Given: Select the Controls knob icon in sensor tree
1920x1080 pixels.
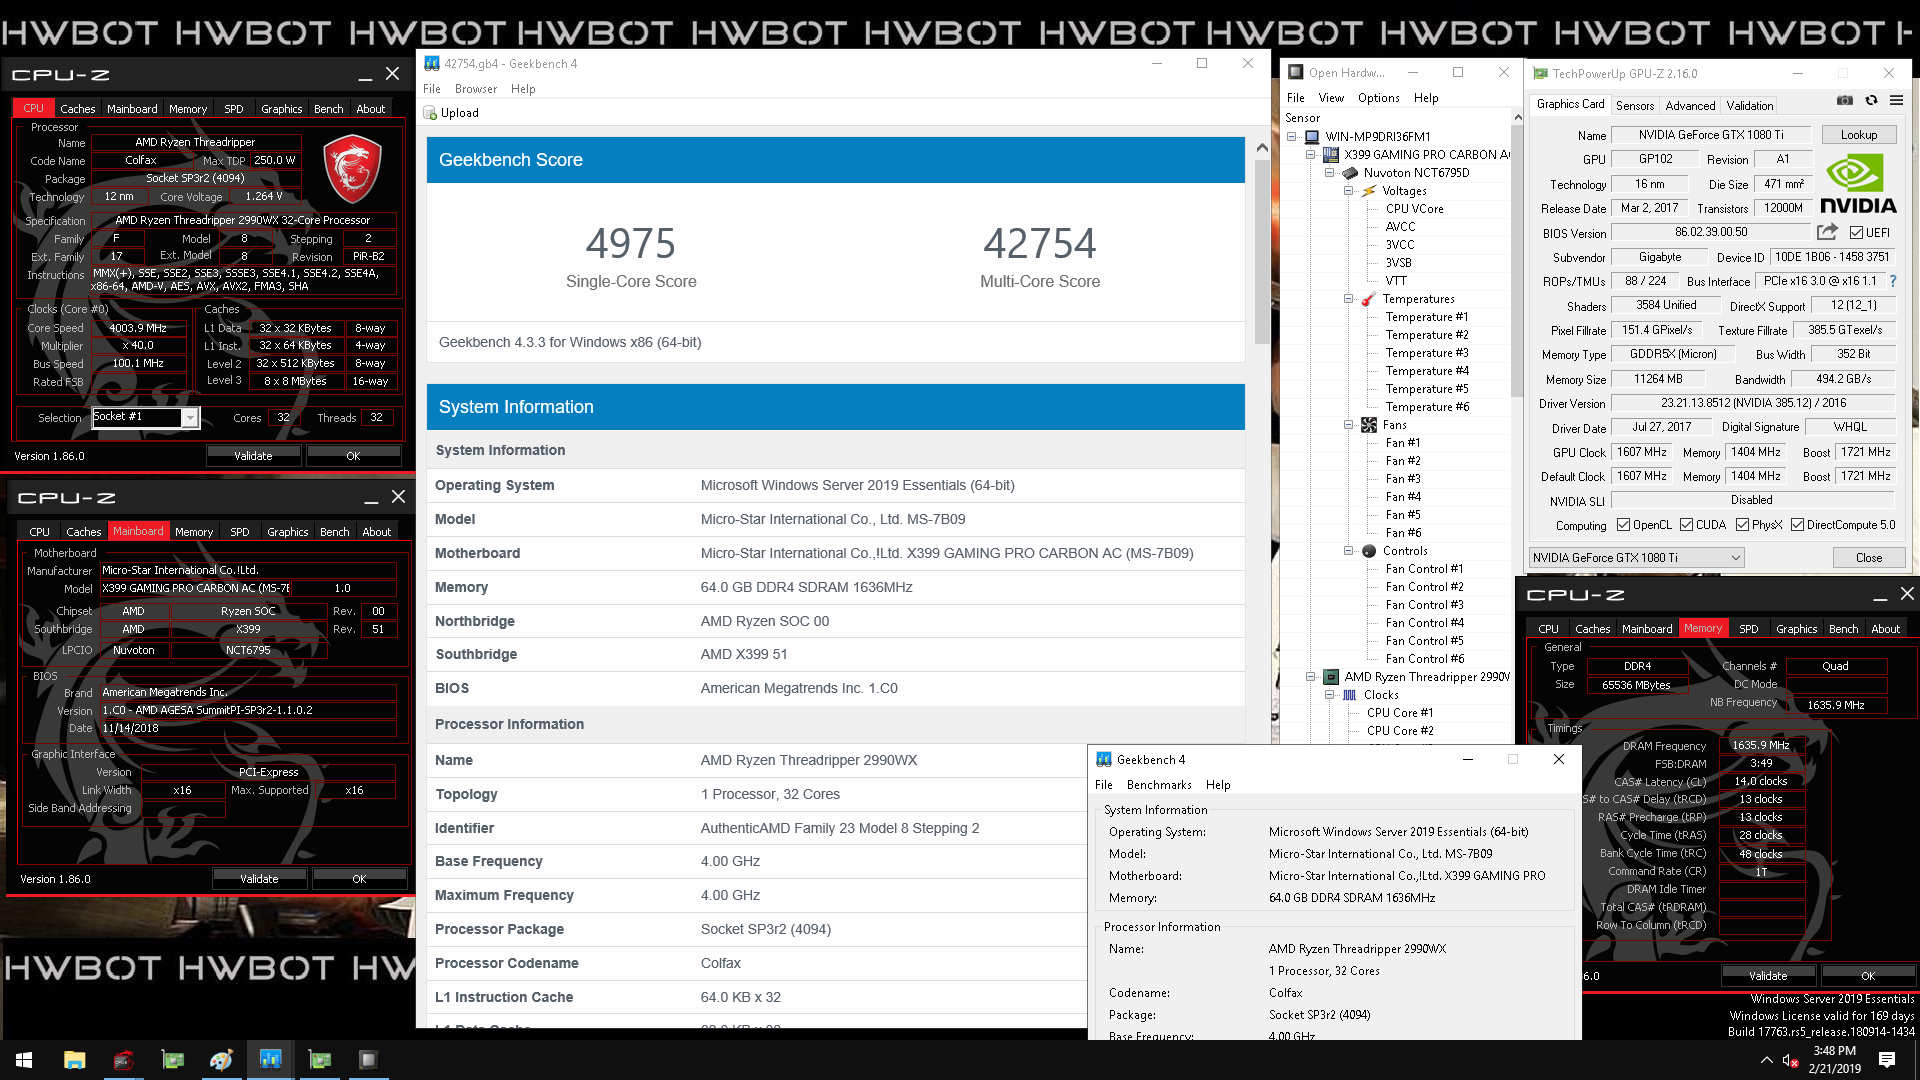Looking at the screenshot, I should tap(1369, 551).
